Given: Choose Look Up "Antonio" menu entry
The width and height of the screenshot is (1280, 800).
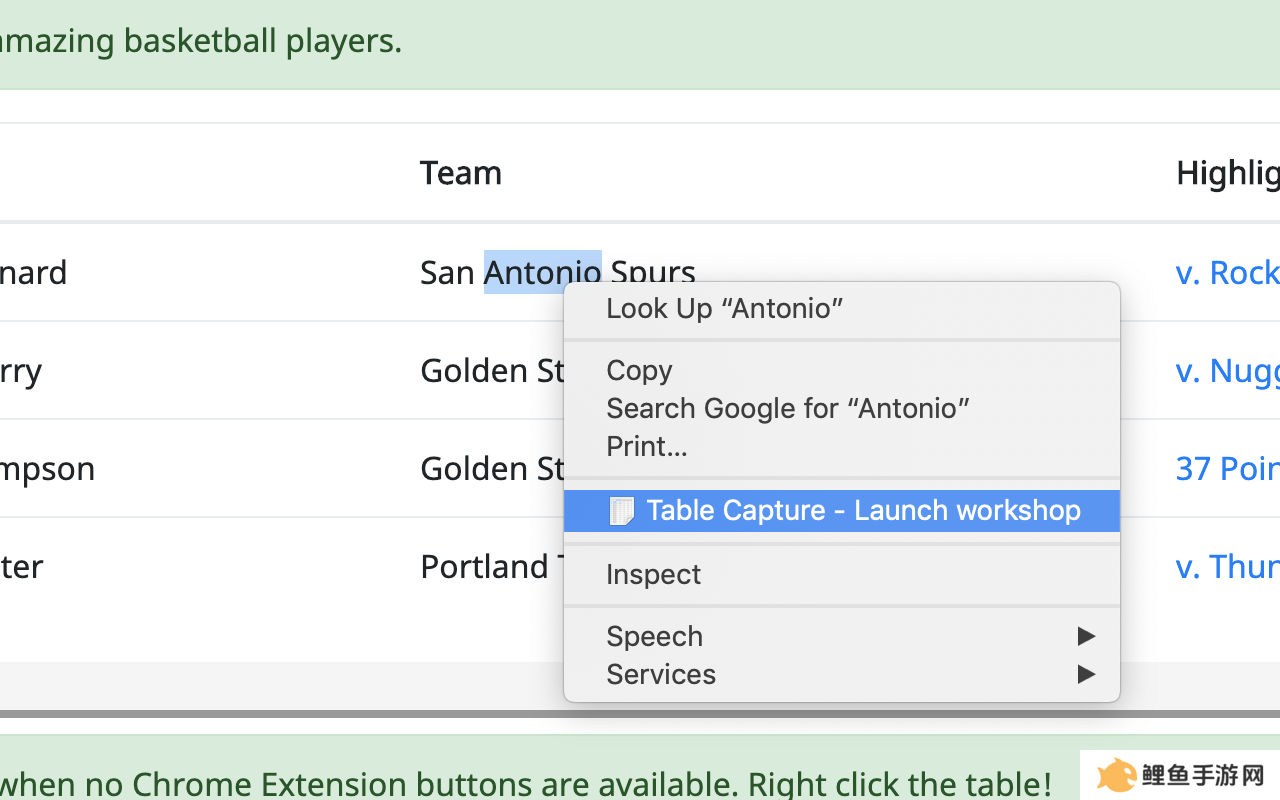Looking at the screenshot, I should (842, 308).
